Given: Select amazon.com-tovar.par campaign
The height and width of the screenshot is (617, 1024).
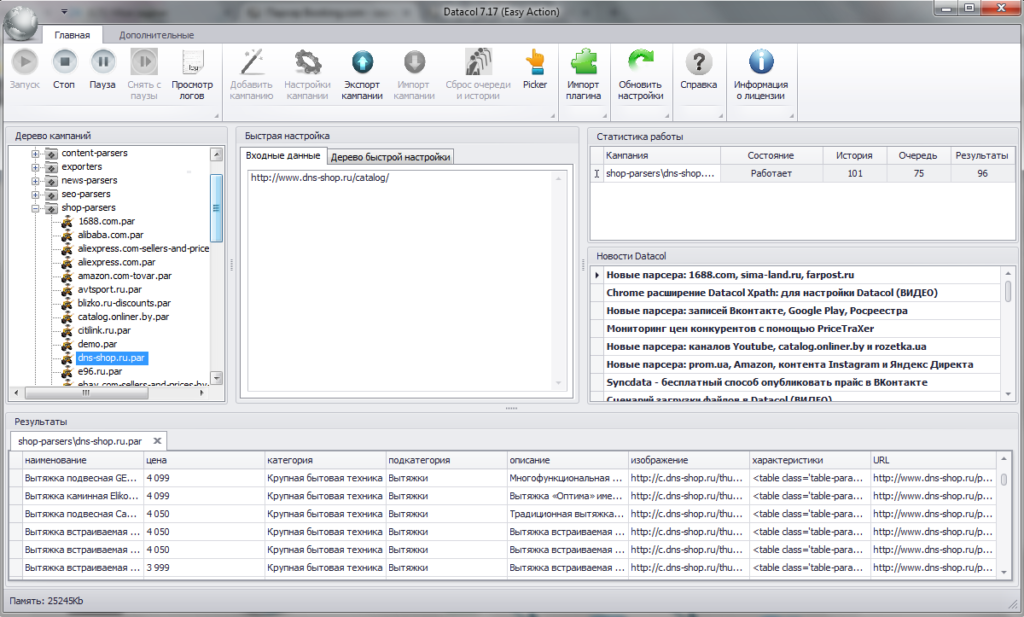Looking at the screenshot, I should (x=124, y=276).
